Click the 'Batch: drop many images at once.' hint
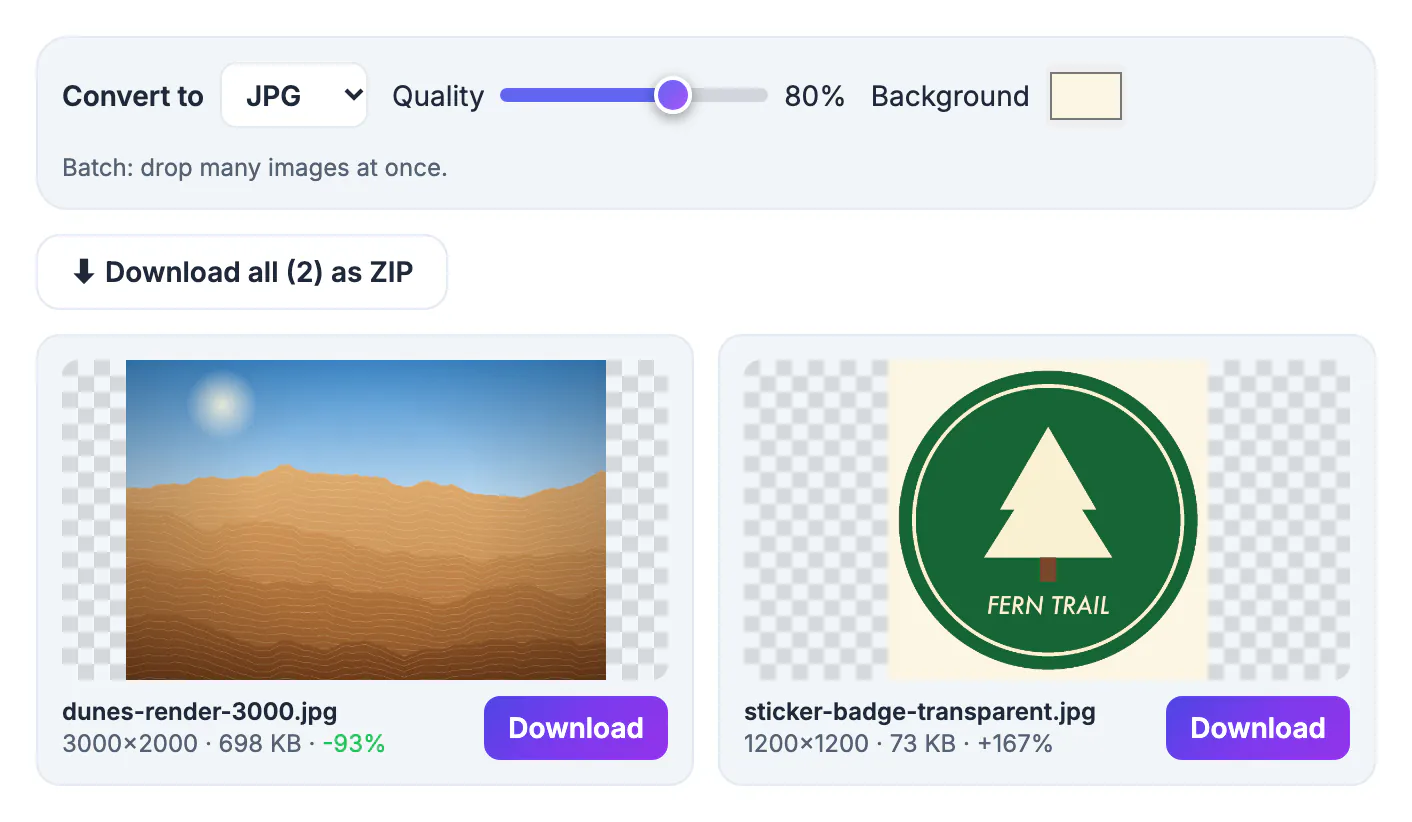The width and height of the screenshot is (1412, 822). pyautogui.click(x=255, y=168)
